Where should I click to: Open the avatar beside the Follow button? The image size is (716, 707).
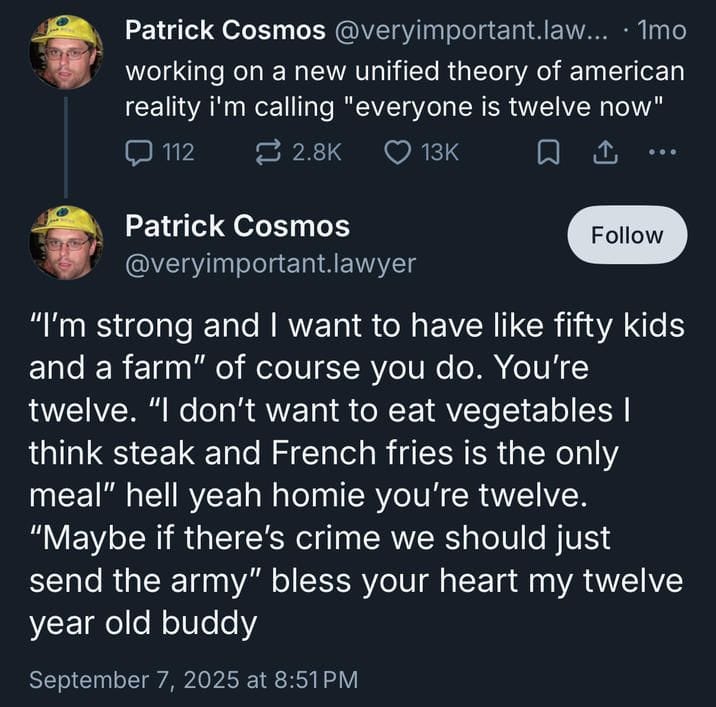pos(65,241)
